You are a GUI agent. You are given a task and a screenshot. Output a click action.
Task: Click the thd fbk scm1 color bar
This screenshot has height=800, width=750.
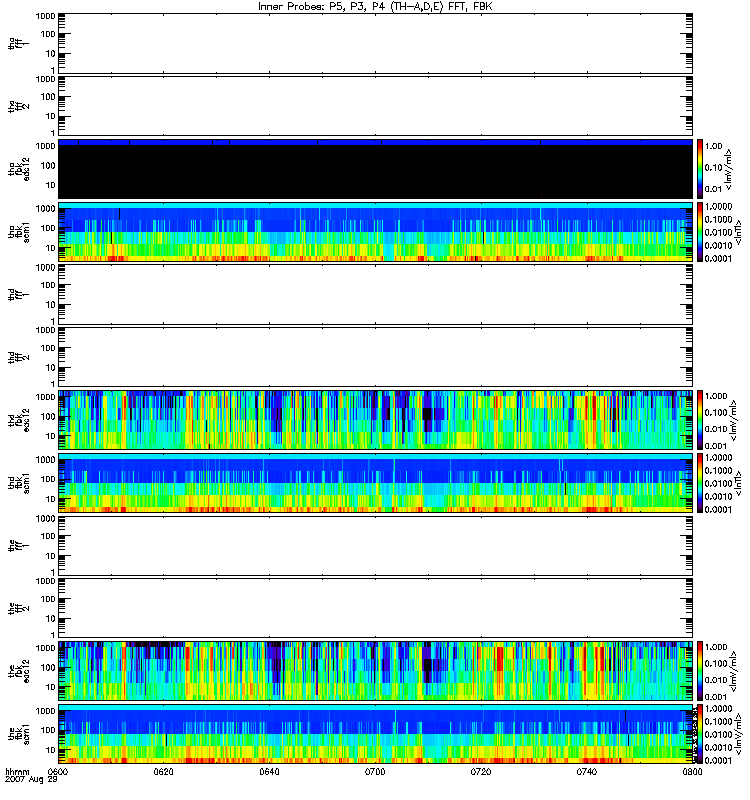pyautogui.click(x=700, y=483)
